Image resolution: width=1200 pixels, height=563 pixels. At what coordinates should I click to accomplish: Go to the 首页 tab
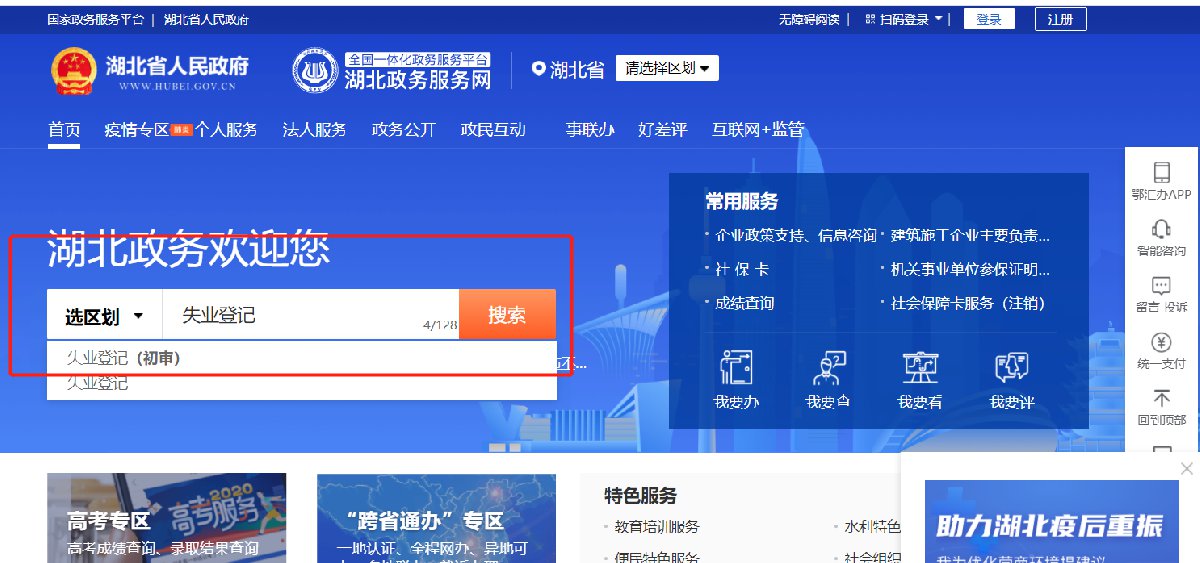(x=64, y=129)
